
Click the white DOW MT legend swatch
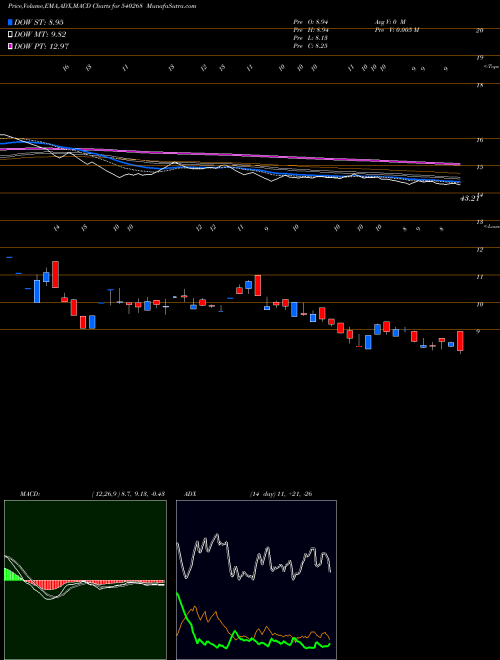[x=11, y=35]
